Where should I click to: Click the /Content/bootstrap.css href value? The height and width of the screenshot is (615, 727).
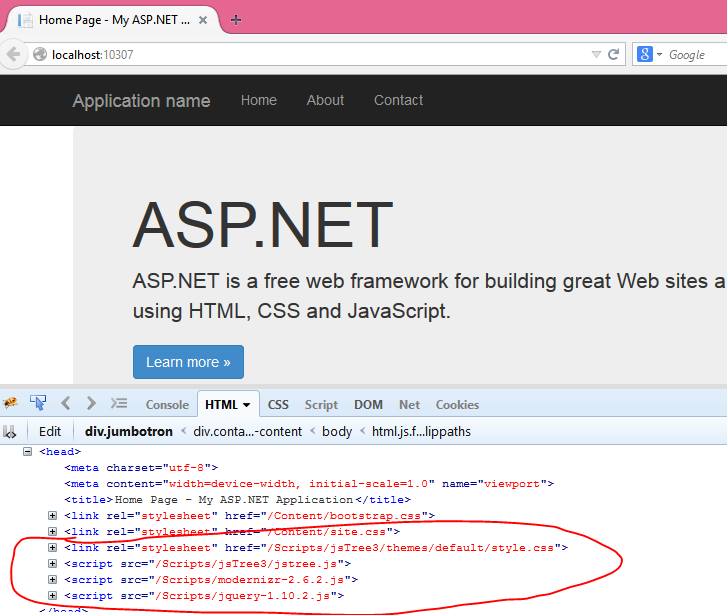(x=344, y=515)
